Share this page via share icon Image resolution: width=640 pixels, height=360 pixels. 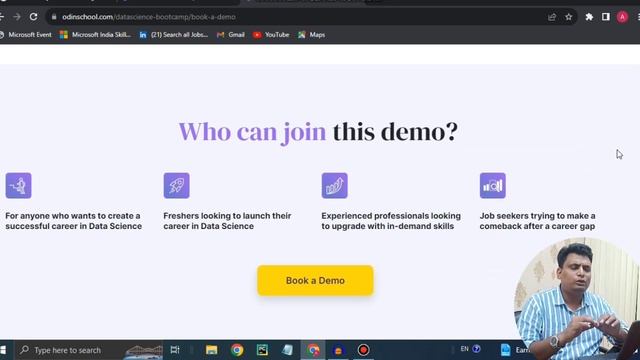click(552, 17)
